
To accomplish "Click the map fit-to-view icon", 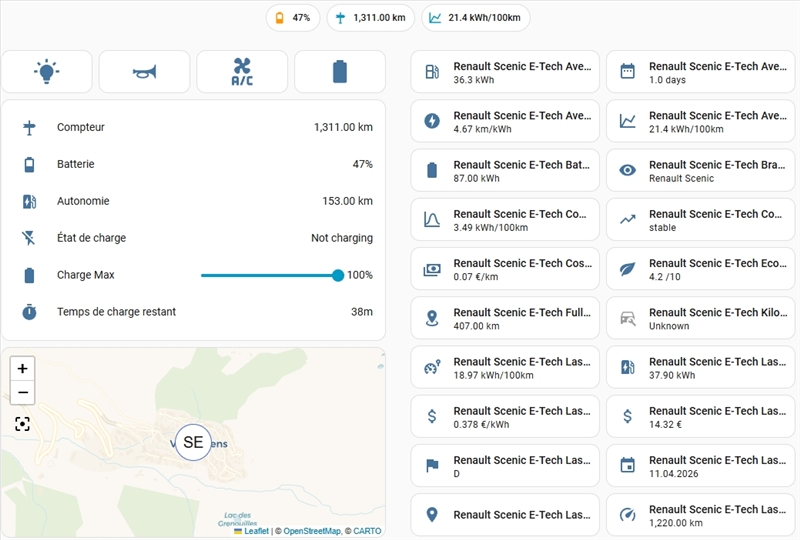I will coord(22,424).
